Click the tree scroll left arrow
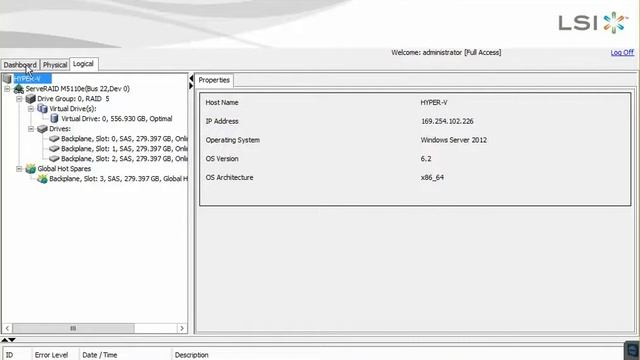 point(7,328)
